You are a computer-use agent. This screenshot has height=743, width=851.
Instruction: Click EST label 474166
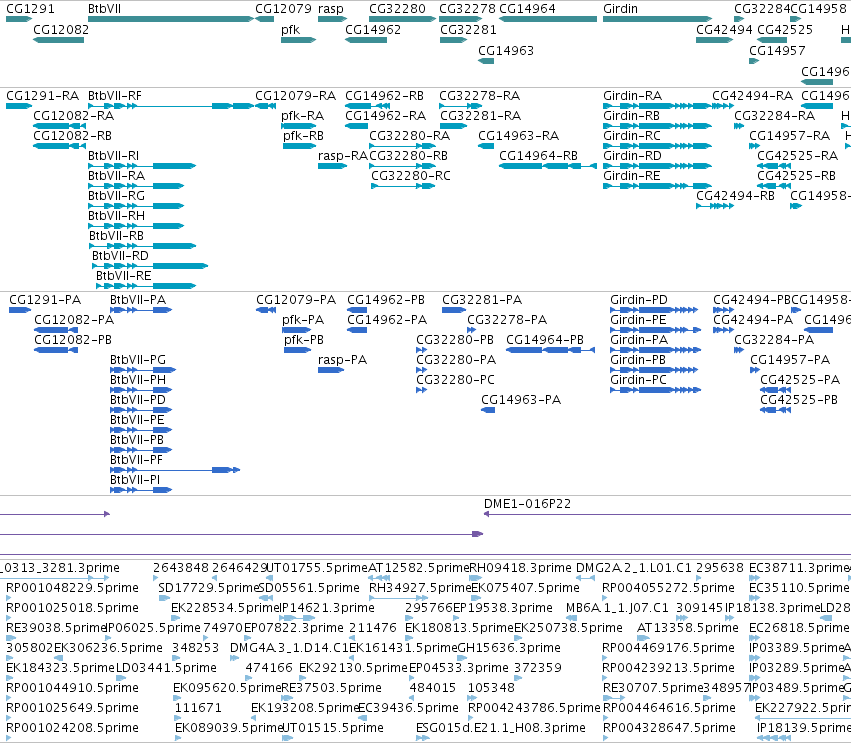[269, 668]
